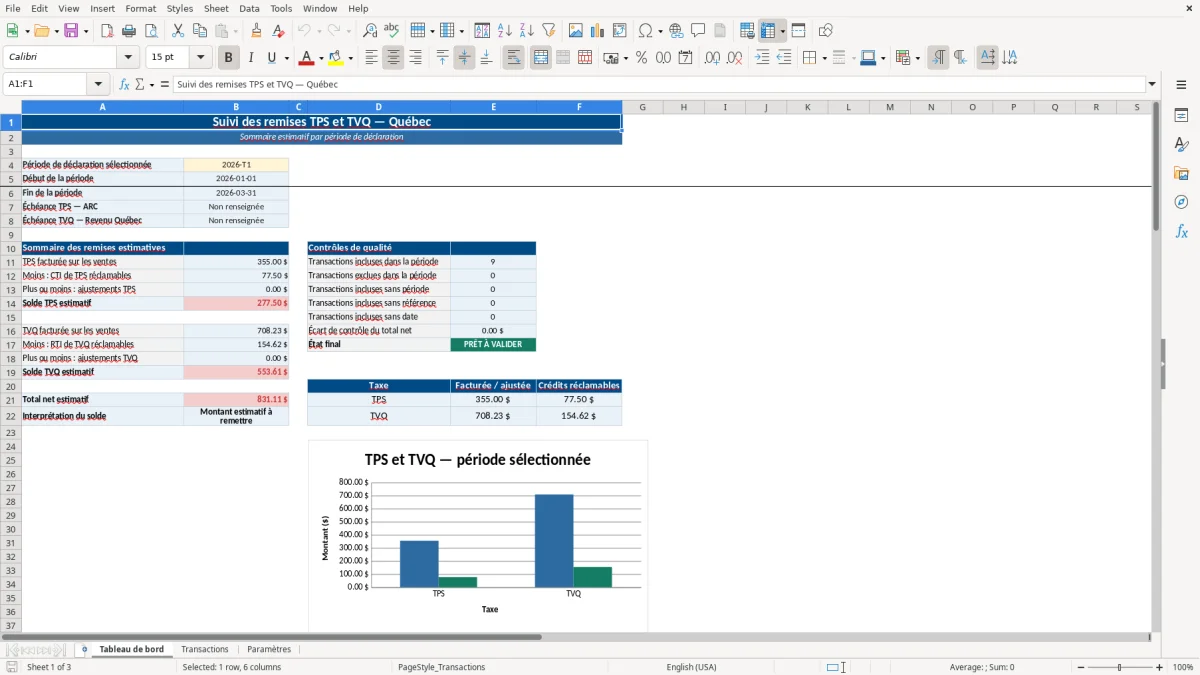Insert an image from the toolbar
The image size is (1200, 675).
(x=576, y=31)
